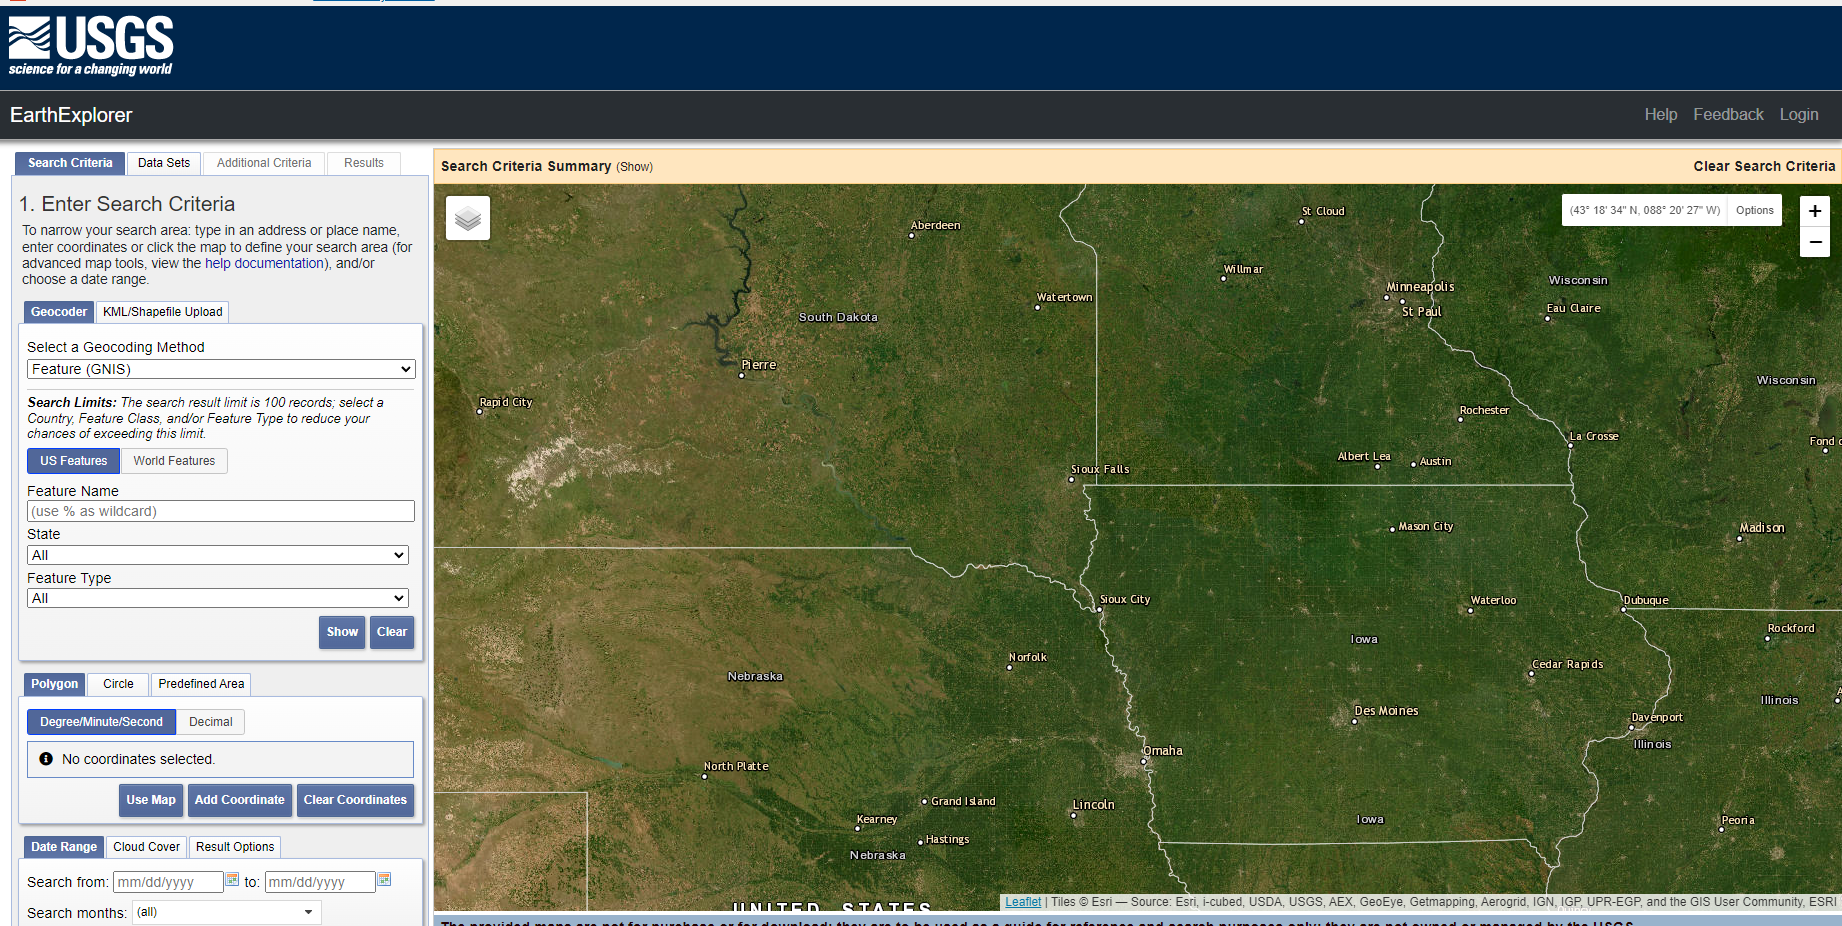Select the Date Range tab

click(x=64, y=847)
